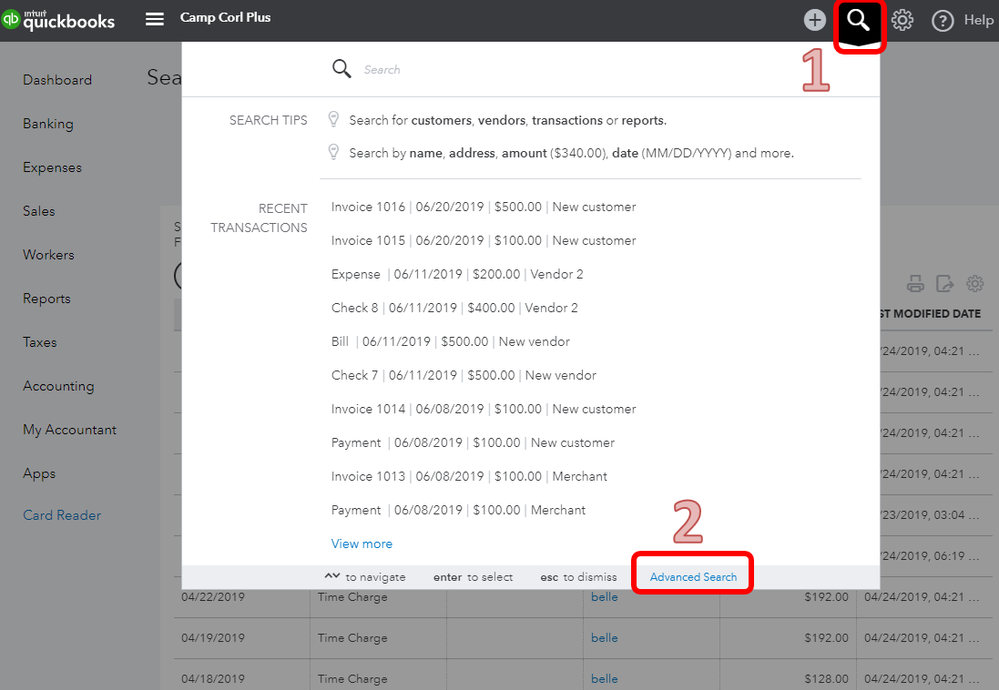This screenshot has height=690, width=999.
Task: Select Check 8 $400.00 transaction
Action: [454, 308]
